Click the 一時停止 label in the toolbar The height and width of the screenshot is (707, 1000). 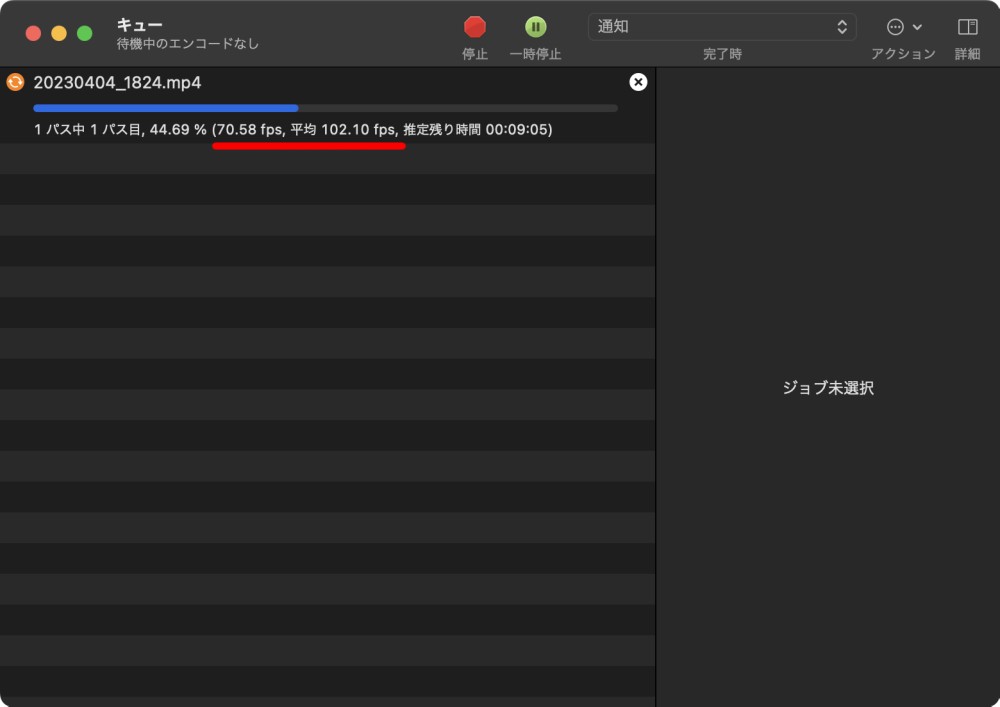click(x=536, y=54)
